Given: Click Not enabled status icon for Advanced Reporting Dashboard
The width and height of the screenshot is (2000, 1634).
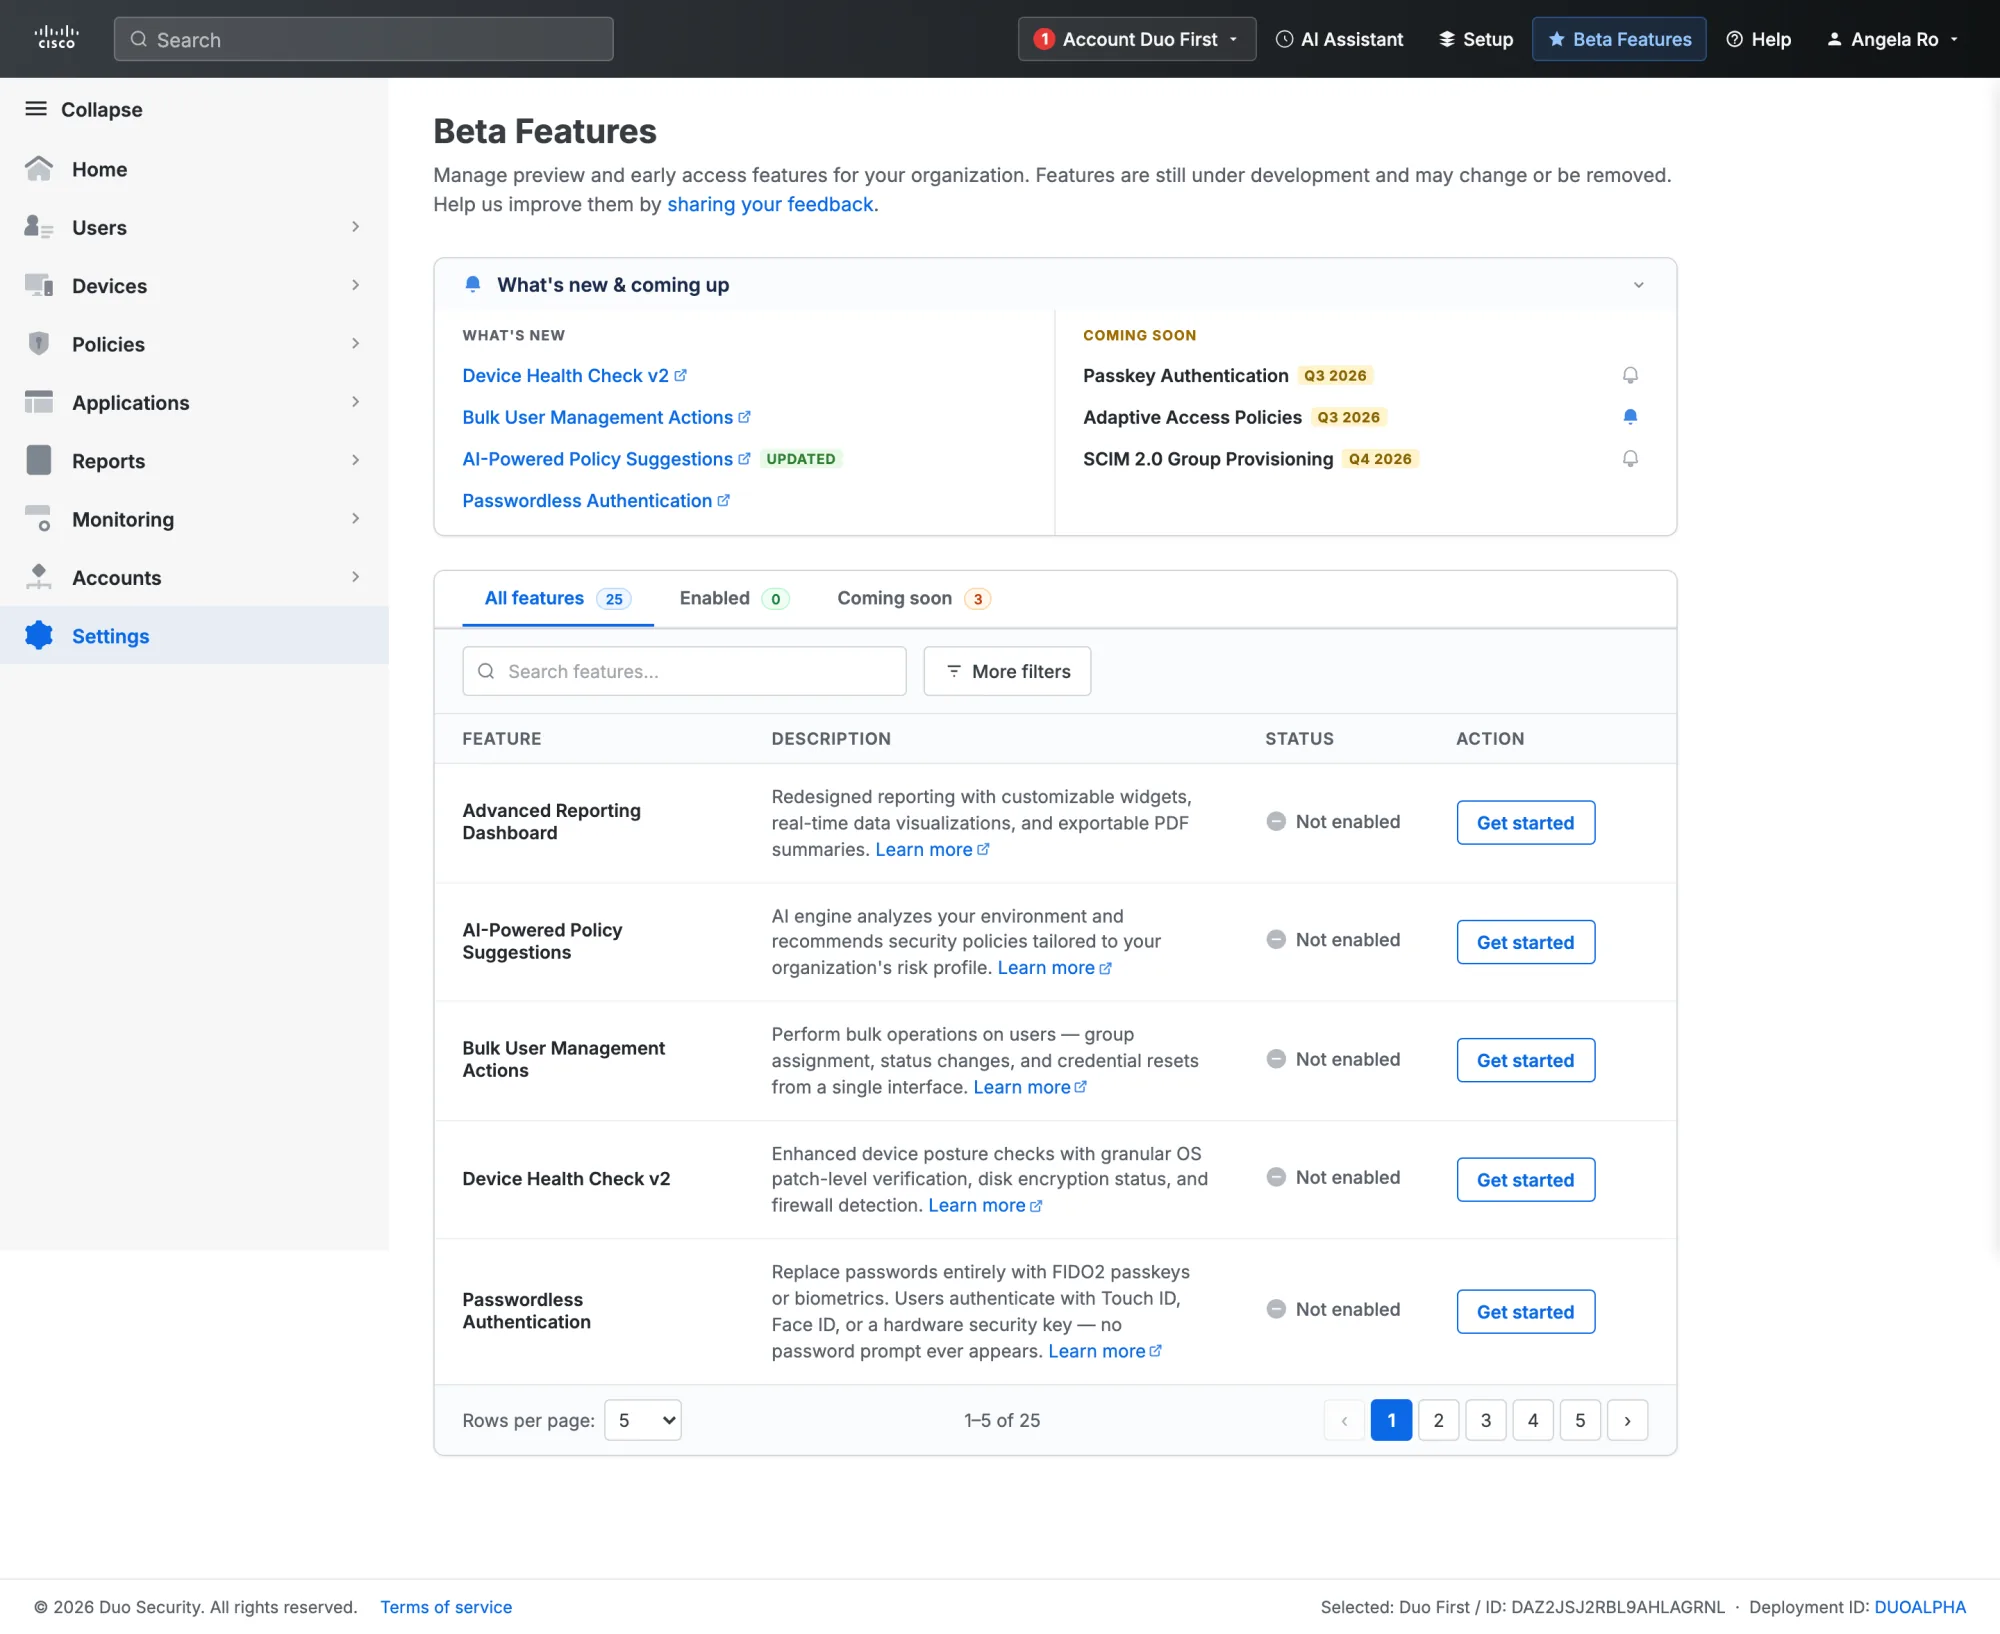Looking at the screenshot, I should [x=1276, y=821].
